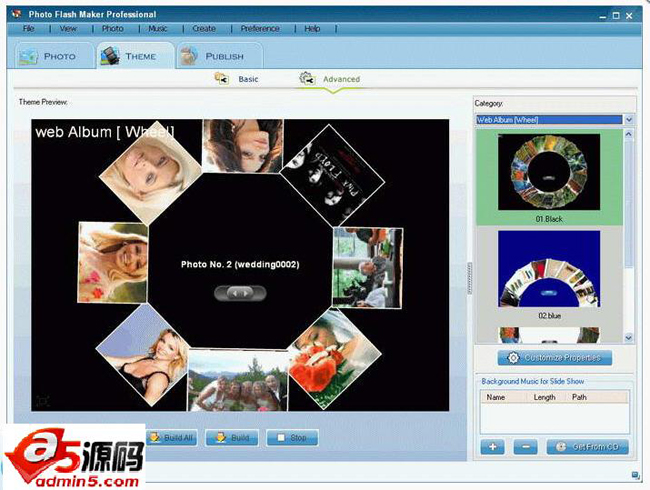The width and height of the screenshot is (650, 490).
Task: Switch to the Theme tab
Action: [135, 56]
